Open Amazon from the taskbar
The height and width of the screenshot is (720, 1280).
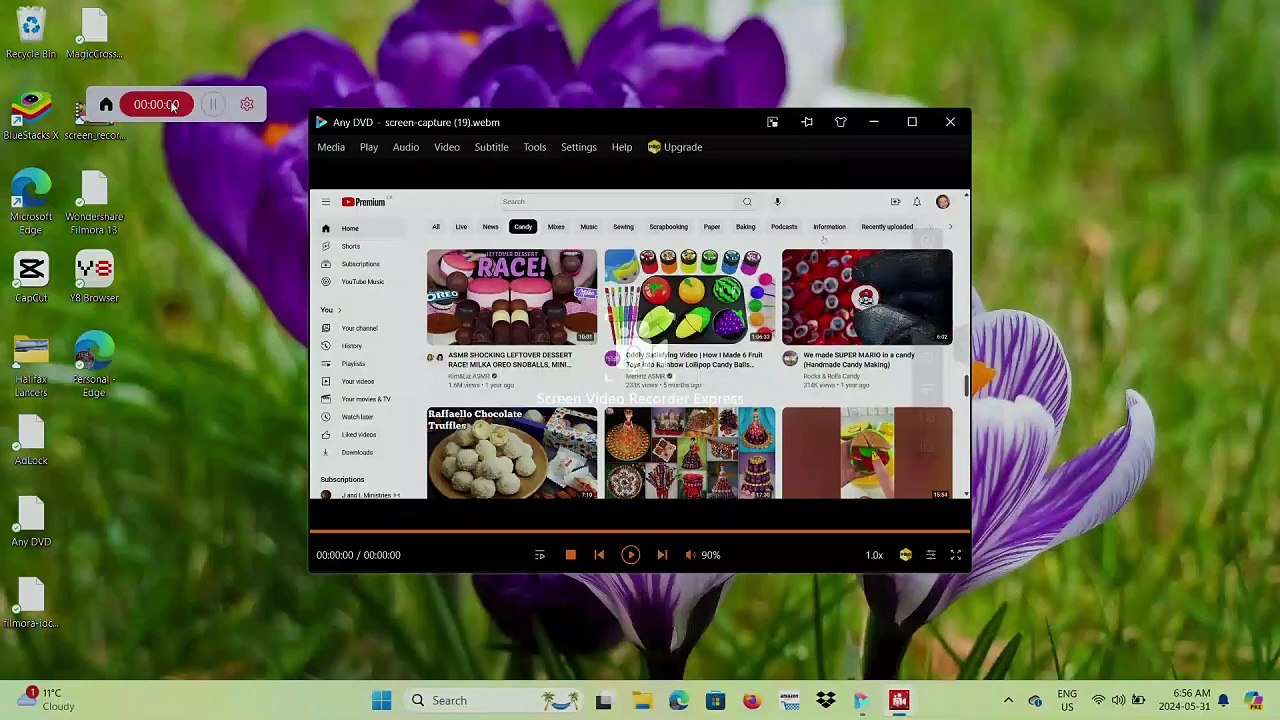point(789,701)
